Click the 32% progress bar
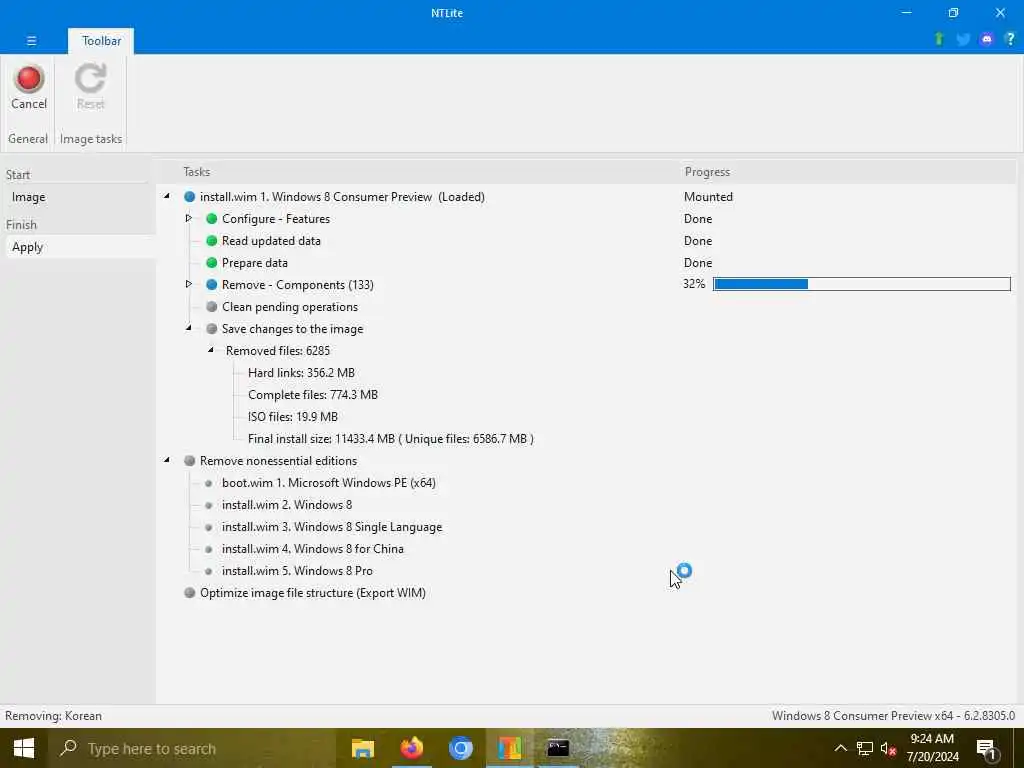1024x768 pixels. pyautogui.click(x=861, y=284)
